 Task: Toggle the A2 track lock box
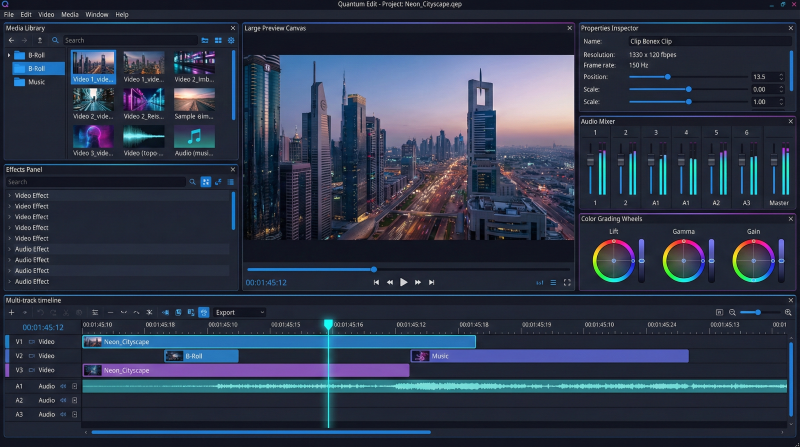click(74, 400)
